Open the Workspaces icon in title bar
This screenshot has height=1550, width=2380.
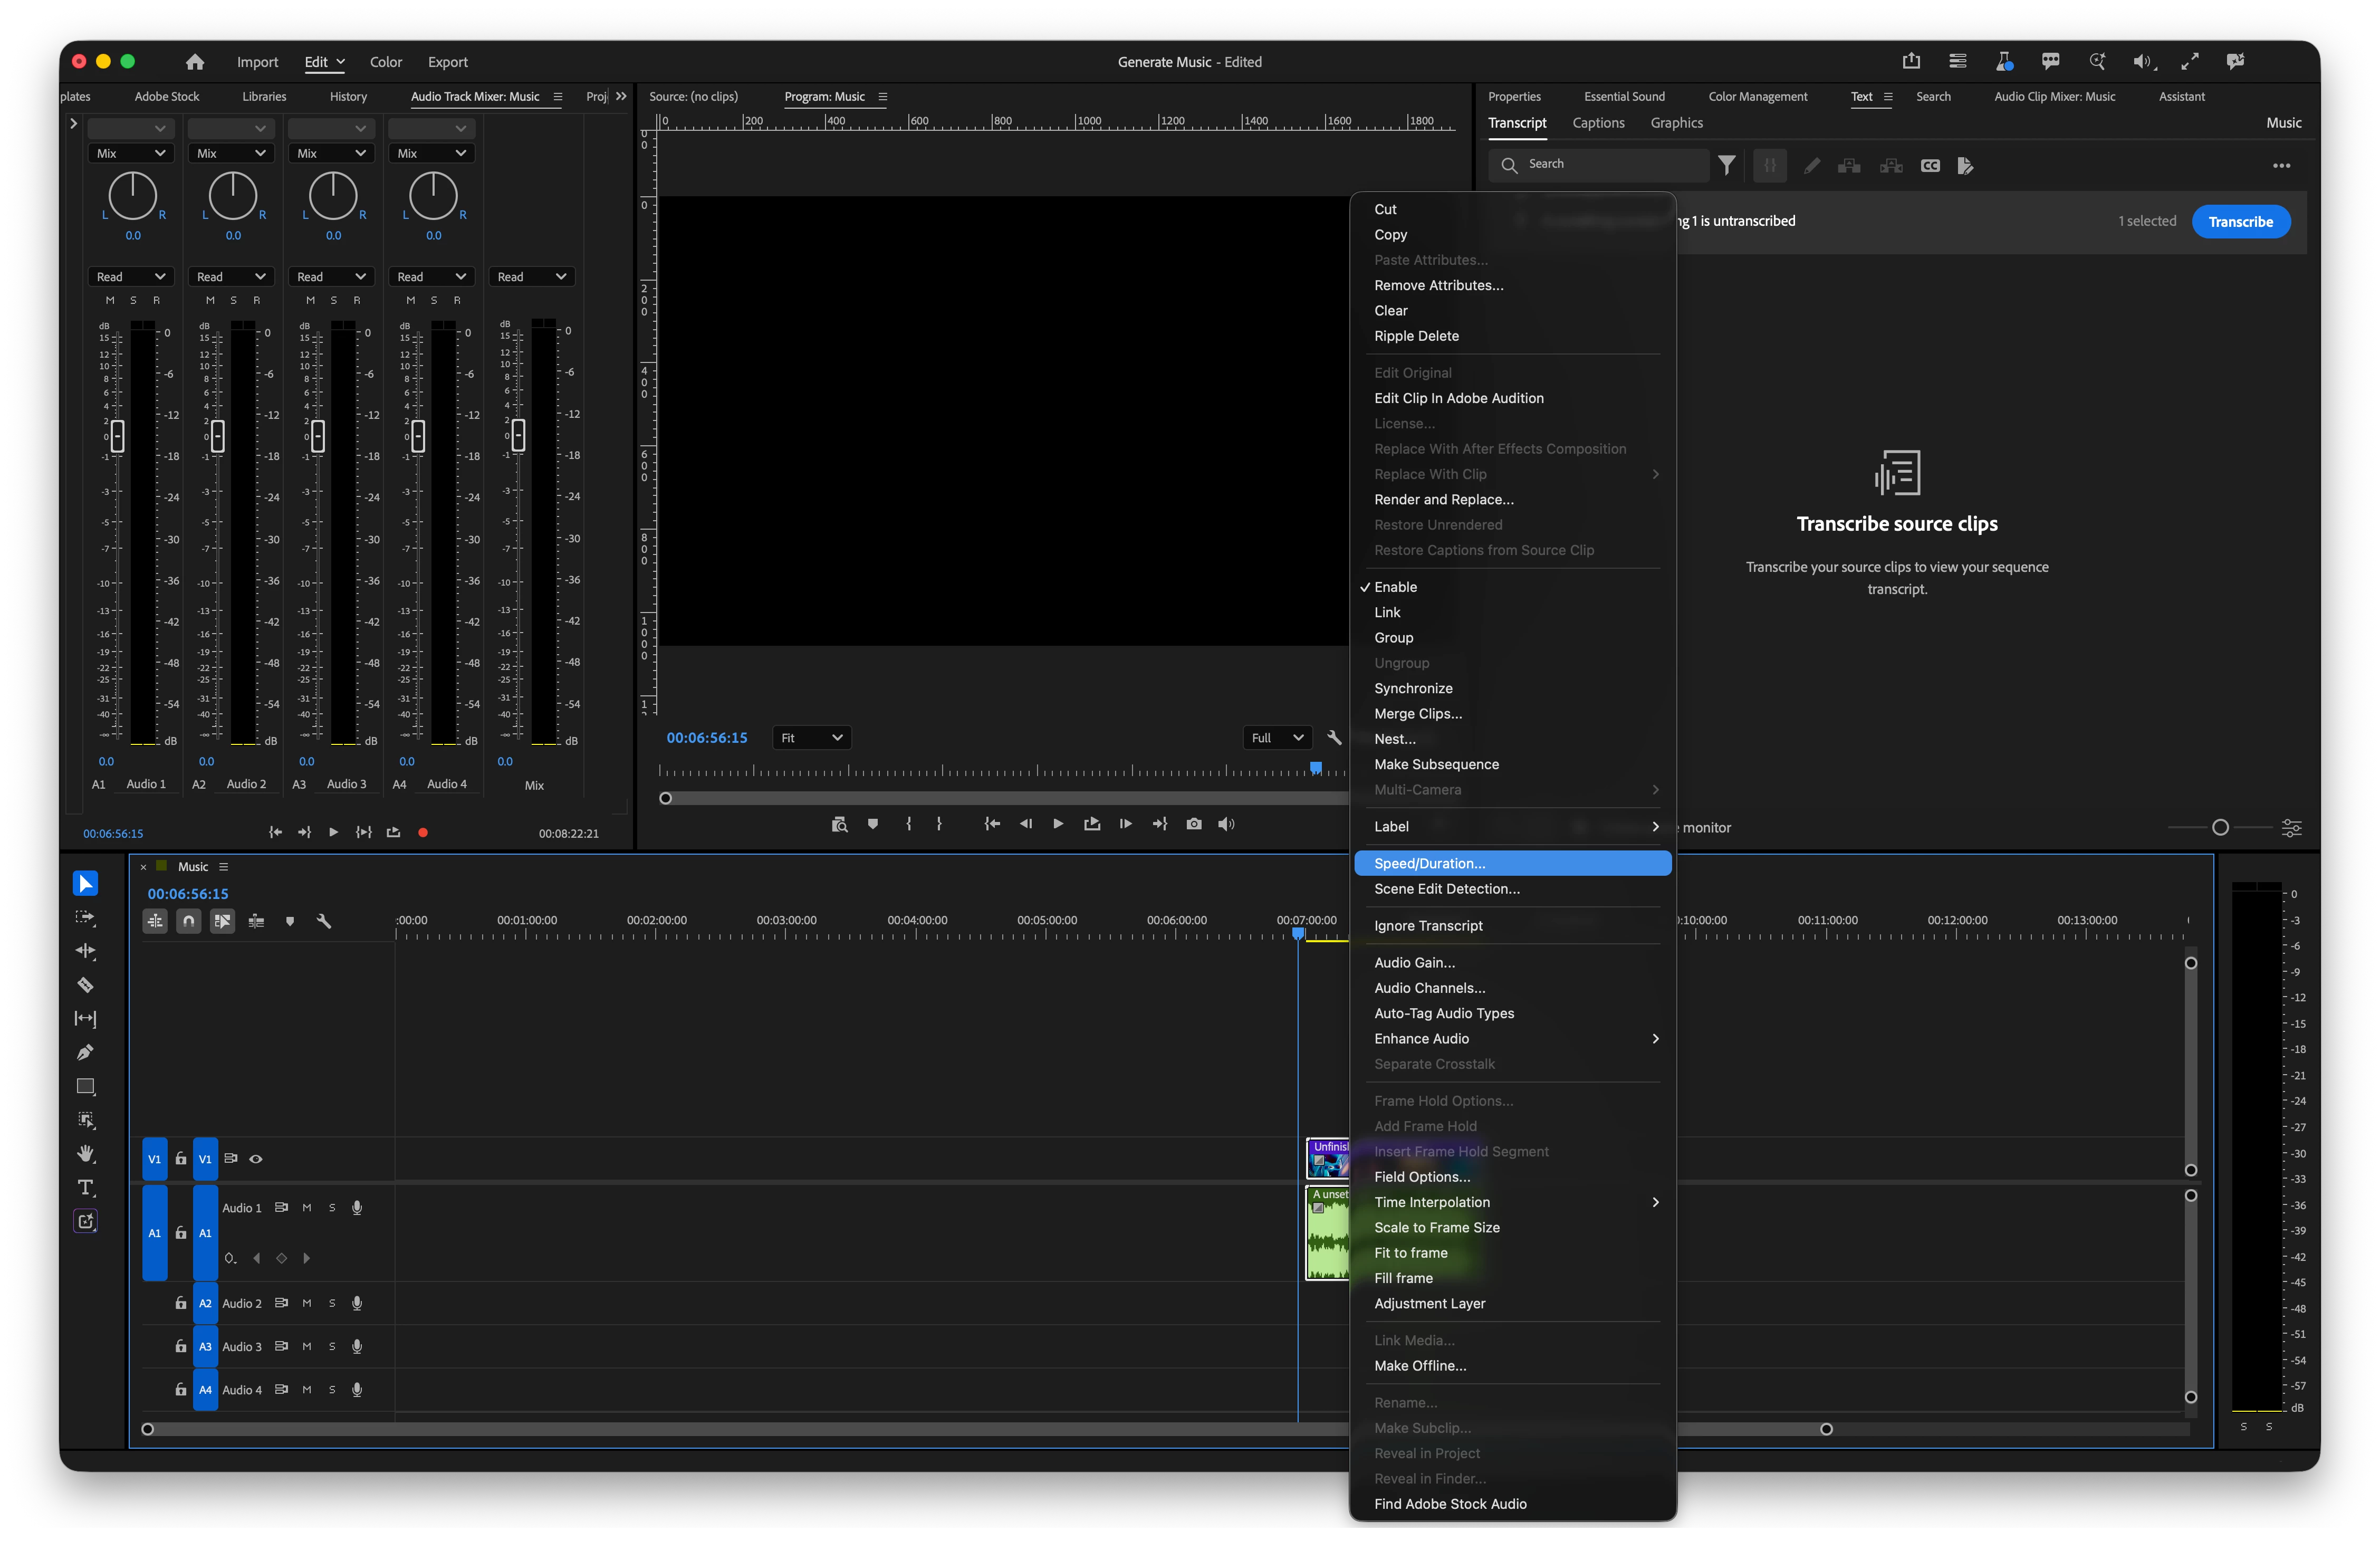tap(1958, 61)
